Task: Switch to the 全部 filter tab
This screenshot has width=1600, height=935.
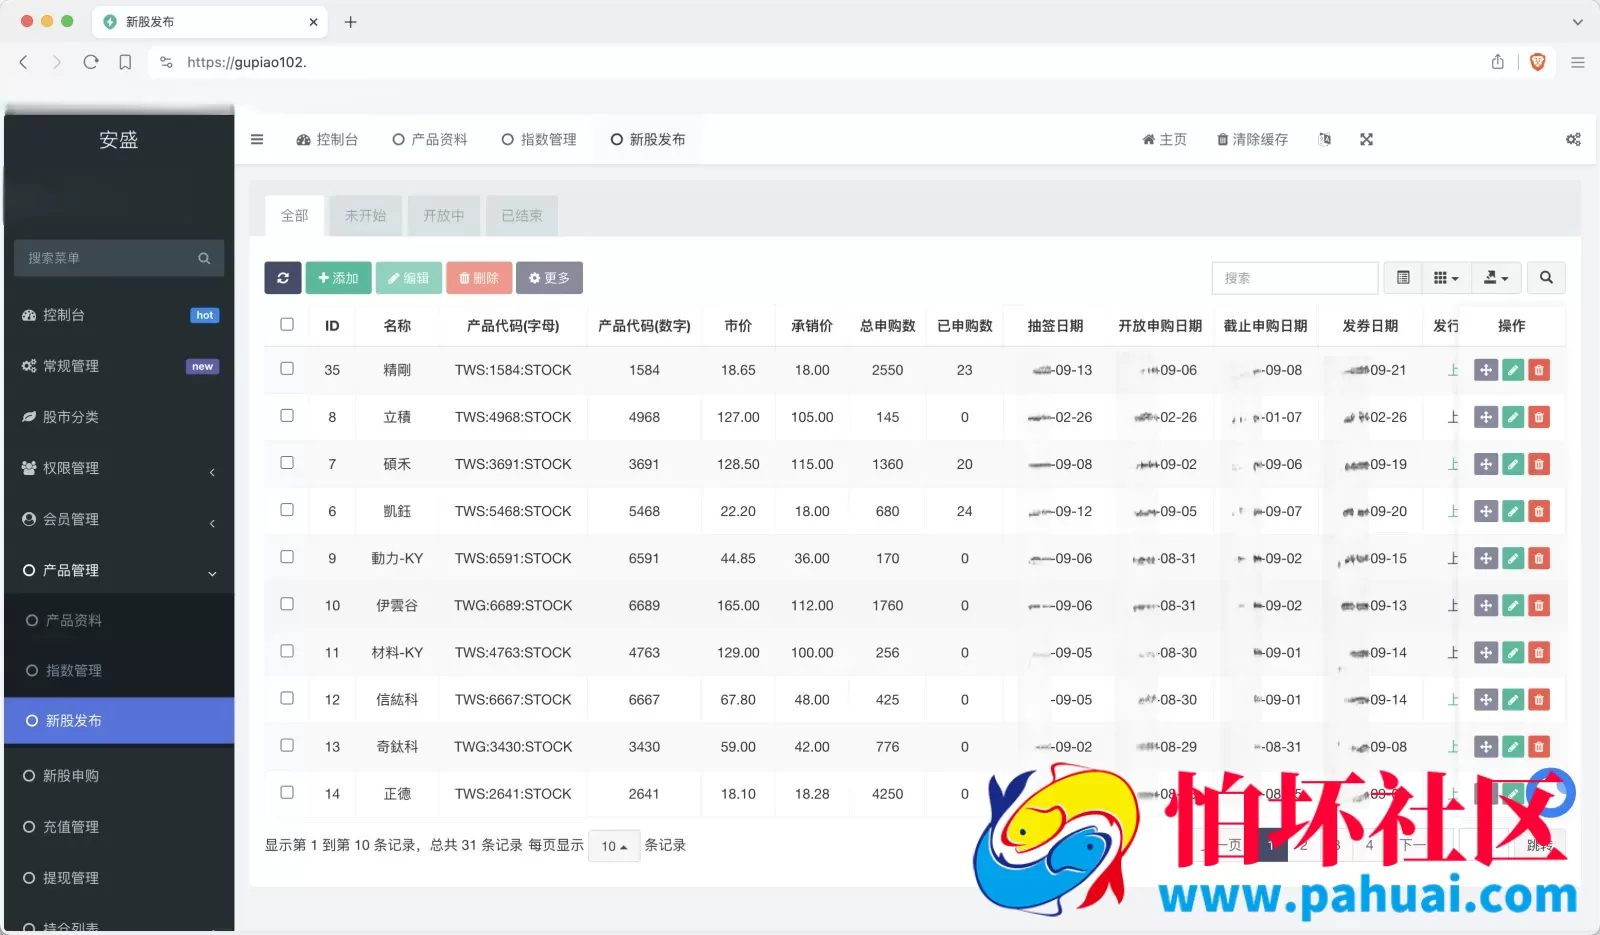Action: (x=294, y=216)
